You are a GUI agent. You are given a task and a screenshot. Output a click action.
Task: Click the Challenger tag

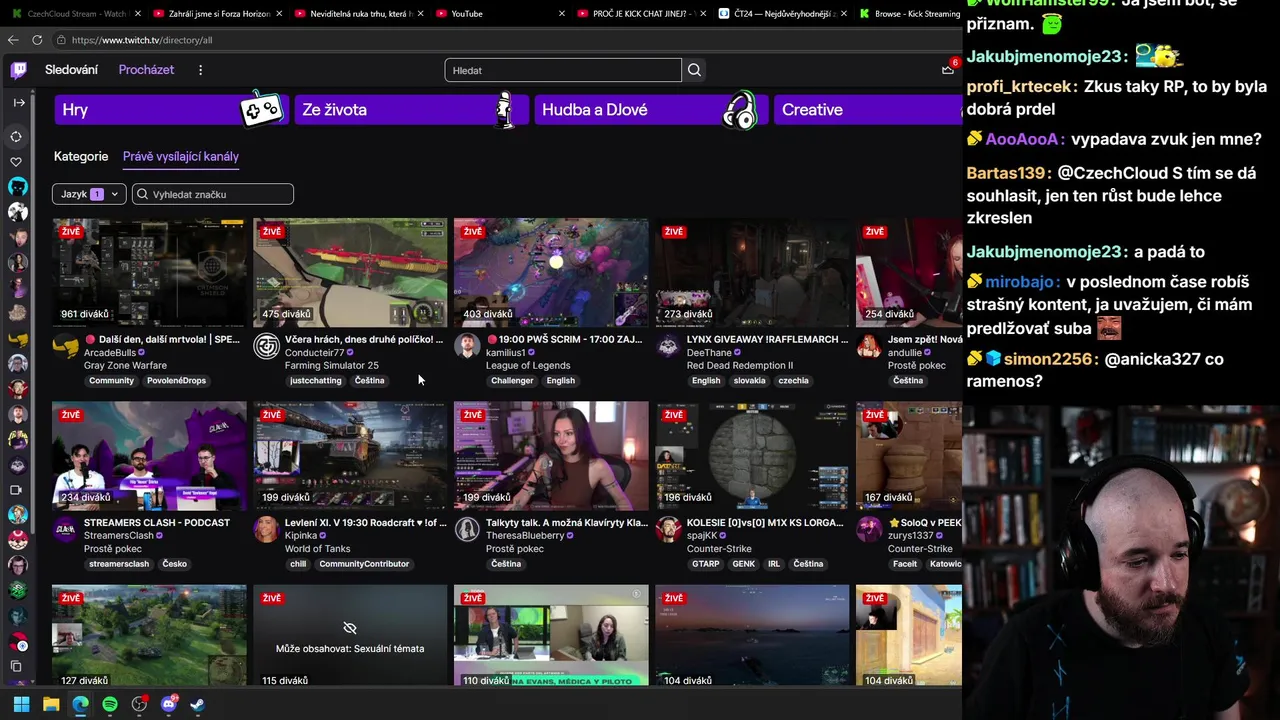(512, 381)
